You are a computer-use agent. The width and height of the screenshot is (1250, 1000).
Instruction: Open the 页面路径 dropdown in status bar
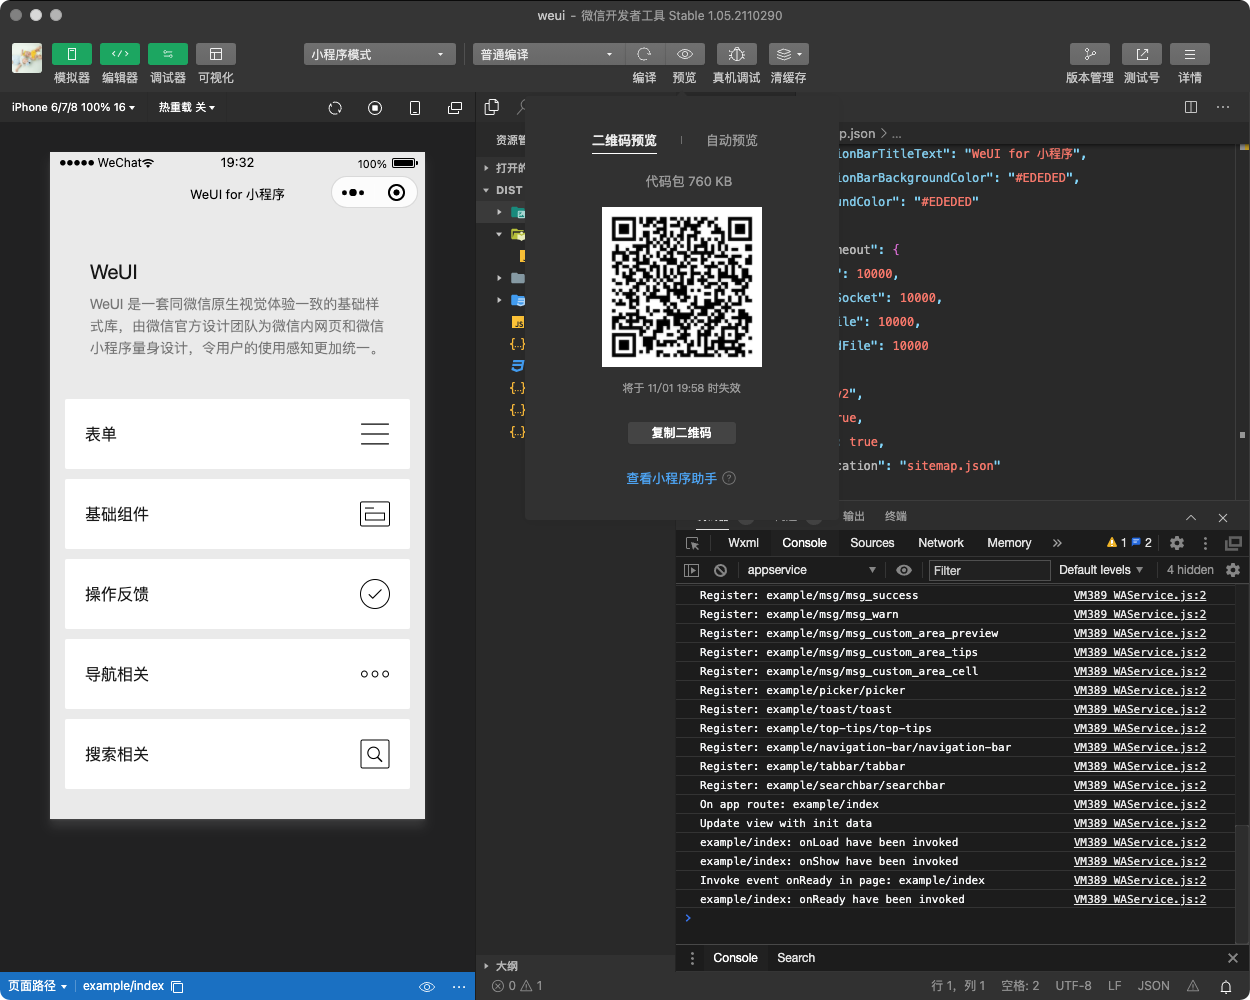(x=38, y=986)
